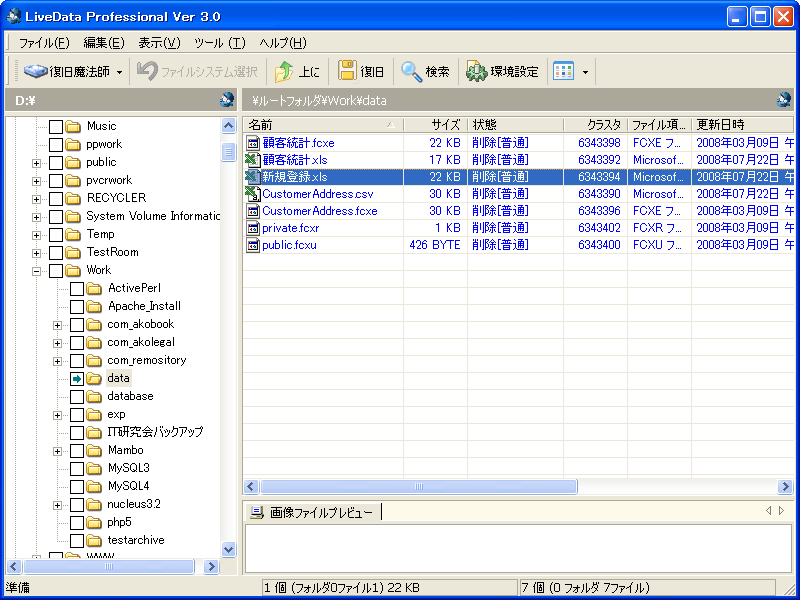800x600 pixels.
Task: Sort by the 状態 column header
Action: [515, 124]
